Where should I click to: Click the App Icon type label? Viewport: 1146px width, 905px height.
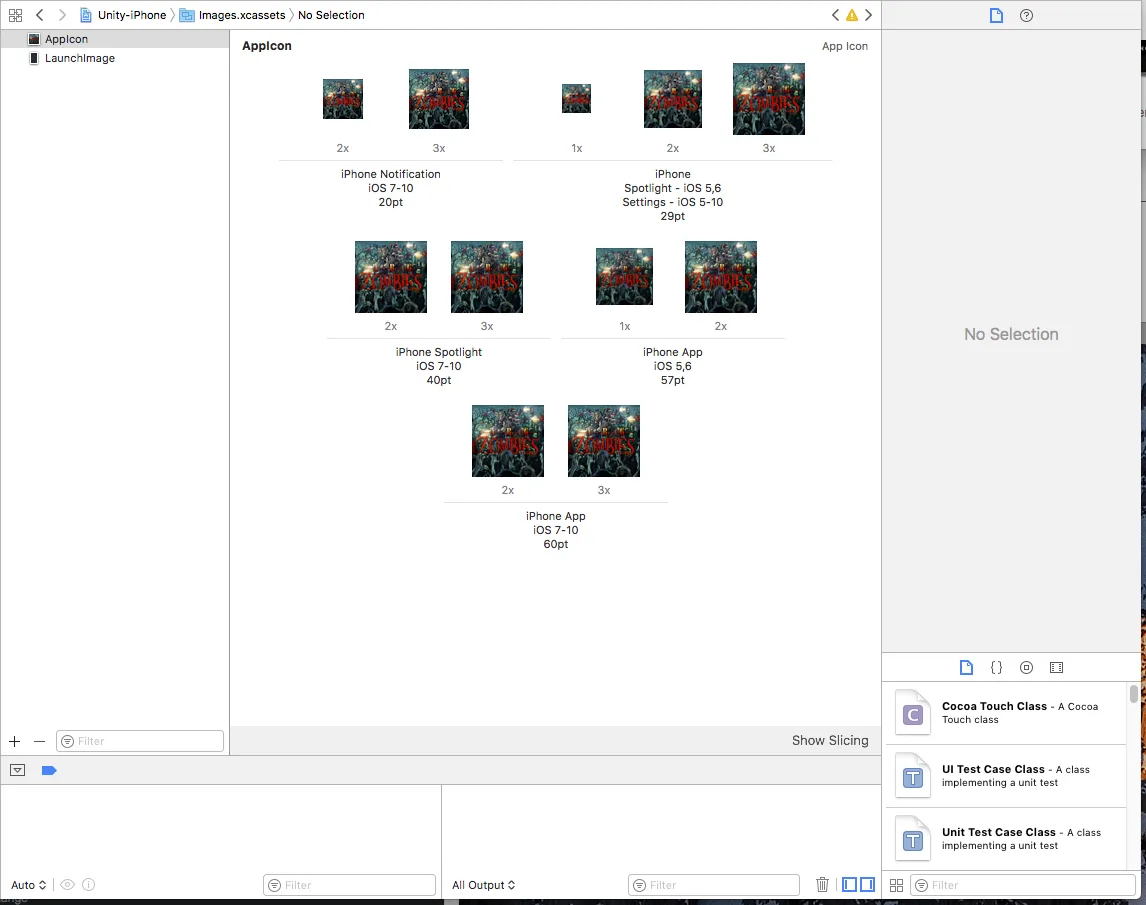pyautogui.click(x=845, y=46)
